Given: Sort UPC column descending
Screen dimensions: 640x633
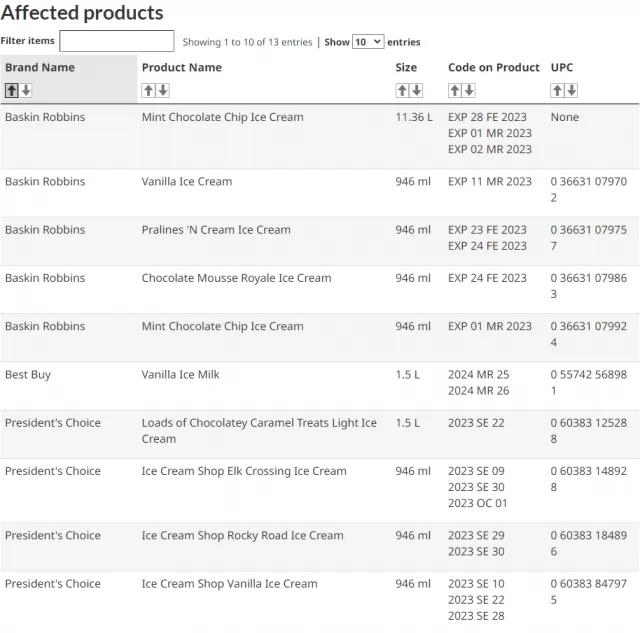Looking at the screenshot, I should (x=572, y=90).
